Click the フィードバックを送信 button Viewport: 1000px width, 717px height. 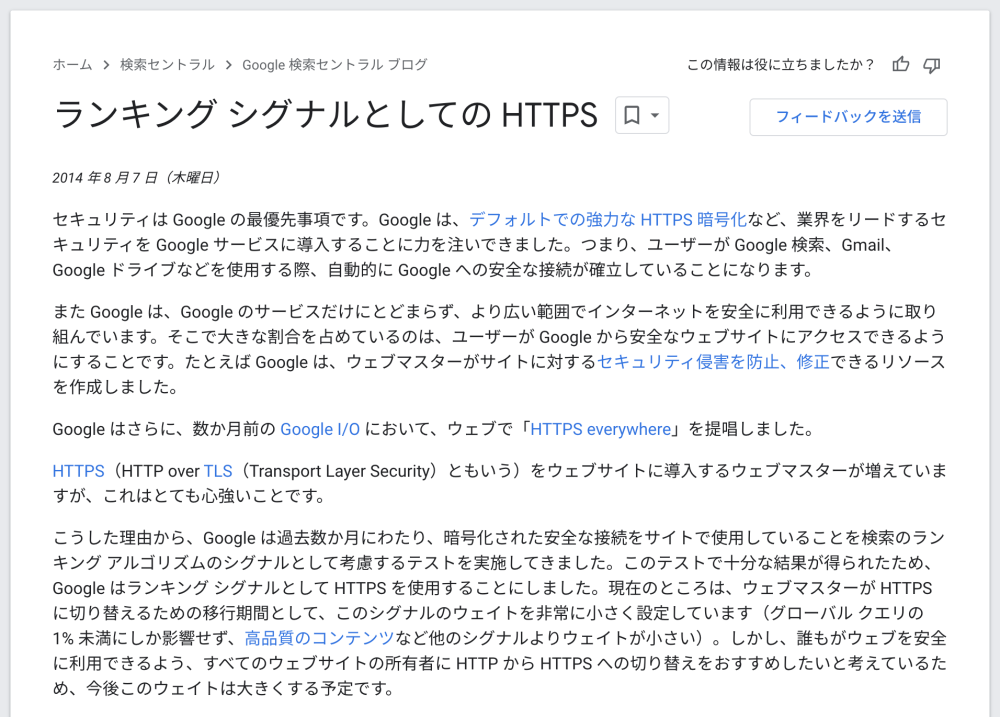tap(848, 117)
